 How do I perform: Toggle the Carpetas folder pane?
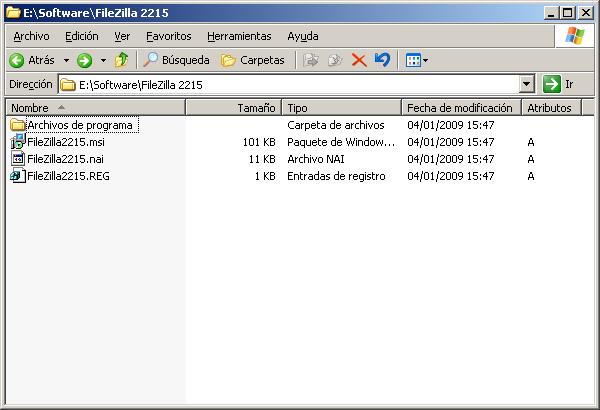(x=253, y=60)
